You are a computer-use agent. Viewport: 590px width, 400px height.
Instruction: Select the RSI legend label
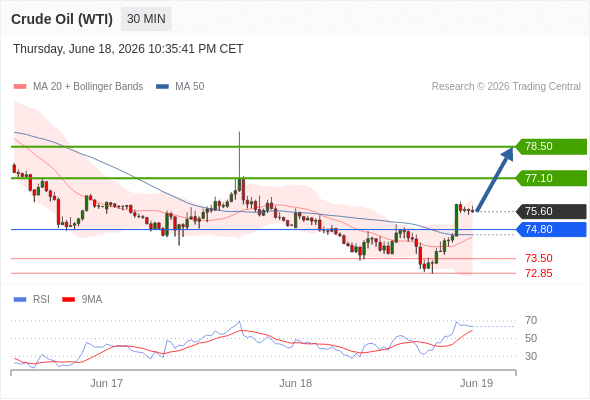pos(41,300)
